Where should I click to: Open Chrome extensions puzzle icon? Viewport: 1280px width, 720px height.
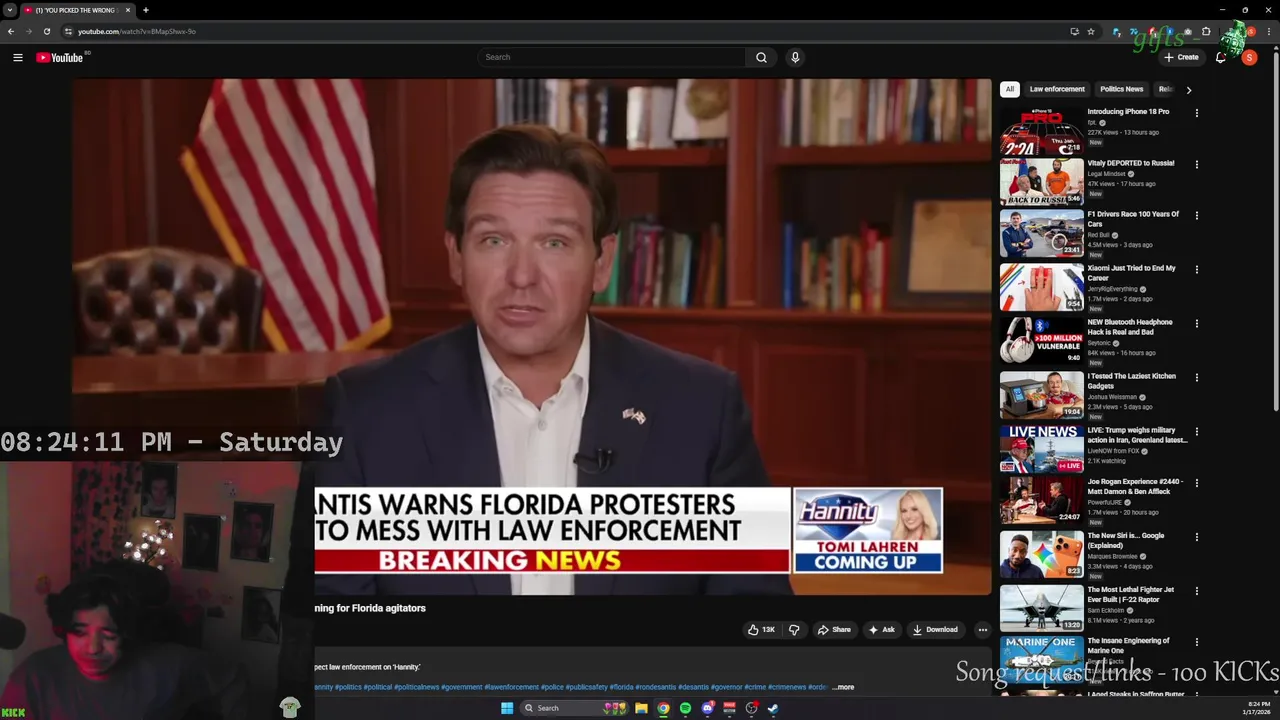(1206, 31)
